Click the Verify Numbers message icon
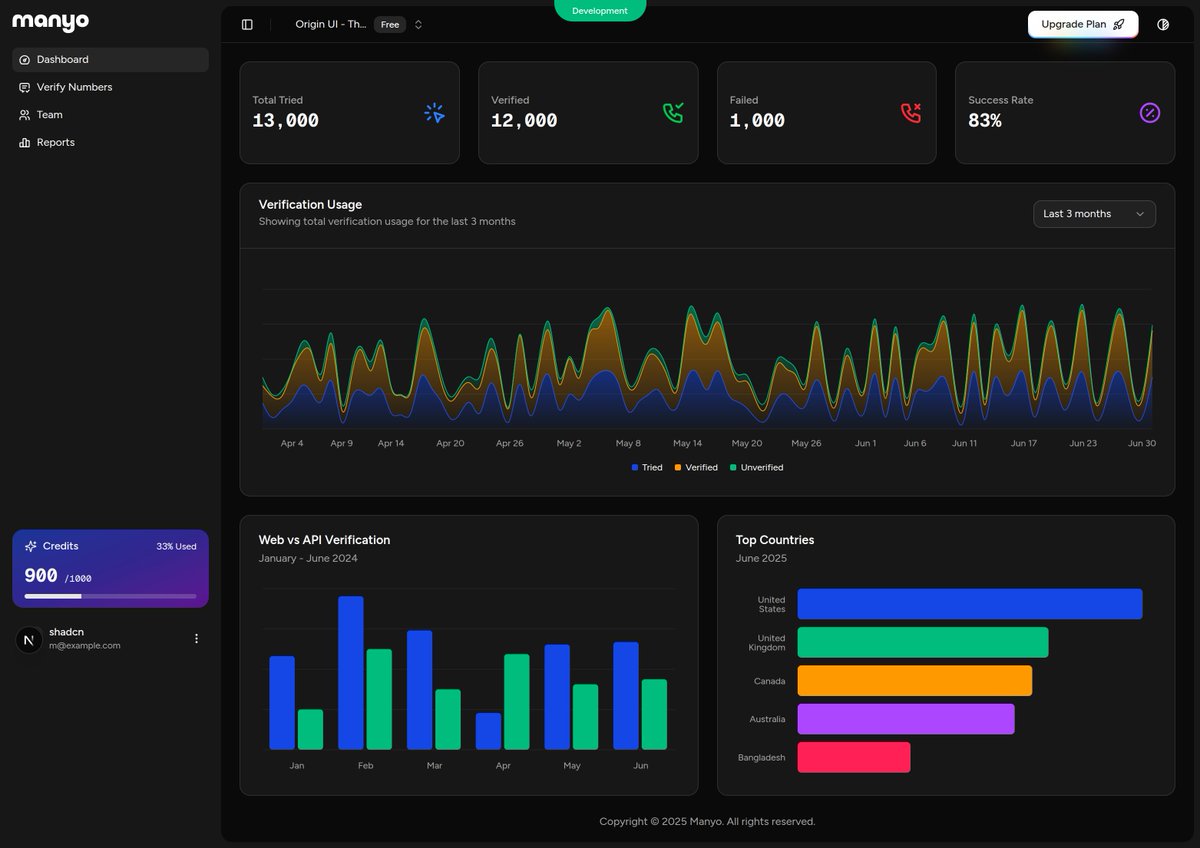This screenshot has width=1200, height=848. pos(25,87)
